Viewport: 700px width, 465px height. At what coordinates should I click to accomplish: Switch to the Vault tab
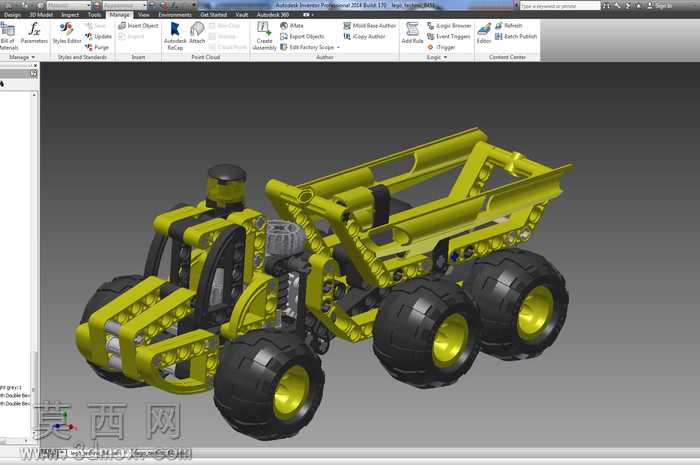tap(242, 15)
